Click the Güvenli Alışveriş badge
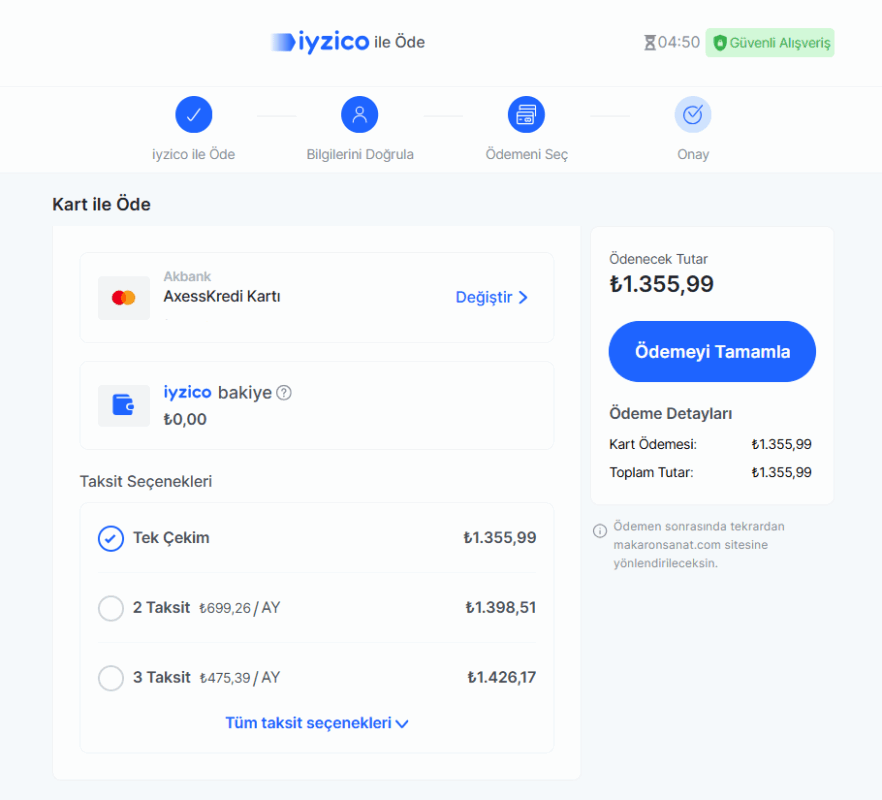The image size is (882, 800). tap(770, 43)
